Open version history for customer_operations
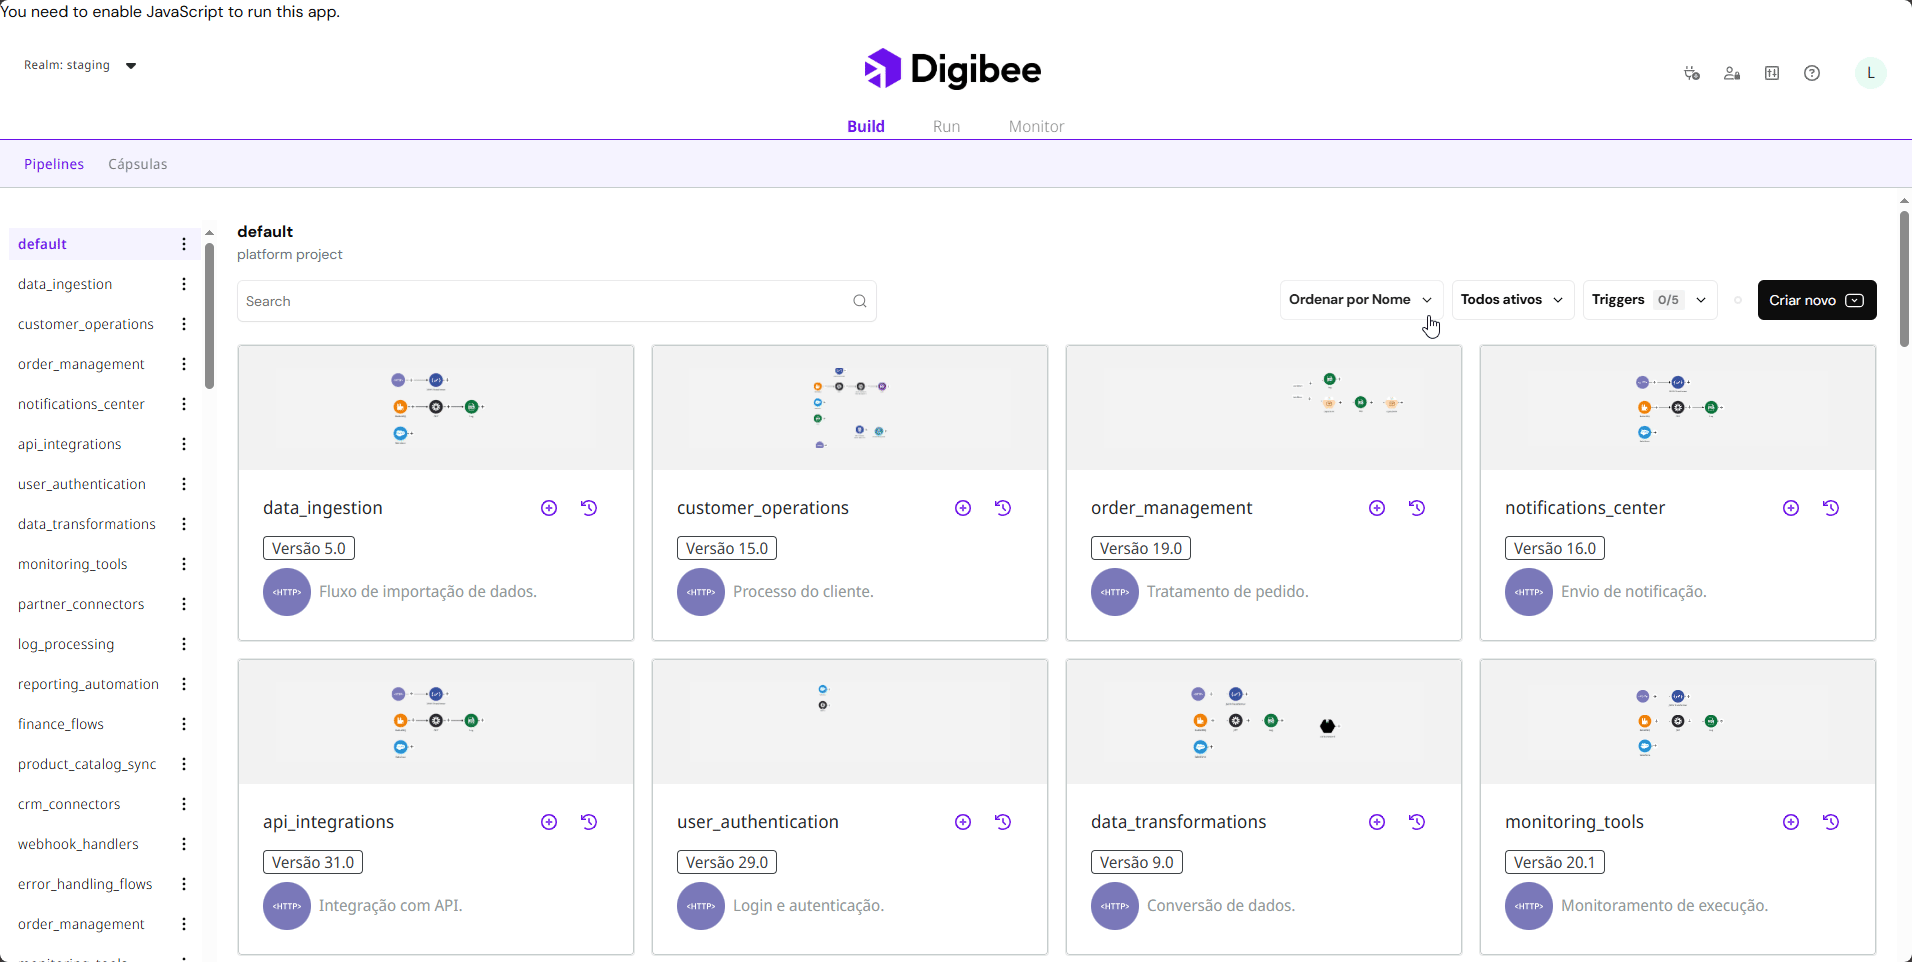The width and height of the screenshot is (1912, 962). tap(1003, 508)
